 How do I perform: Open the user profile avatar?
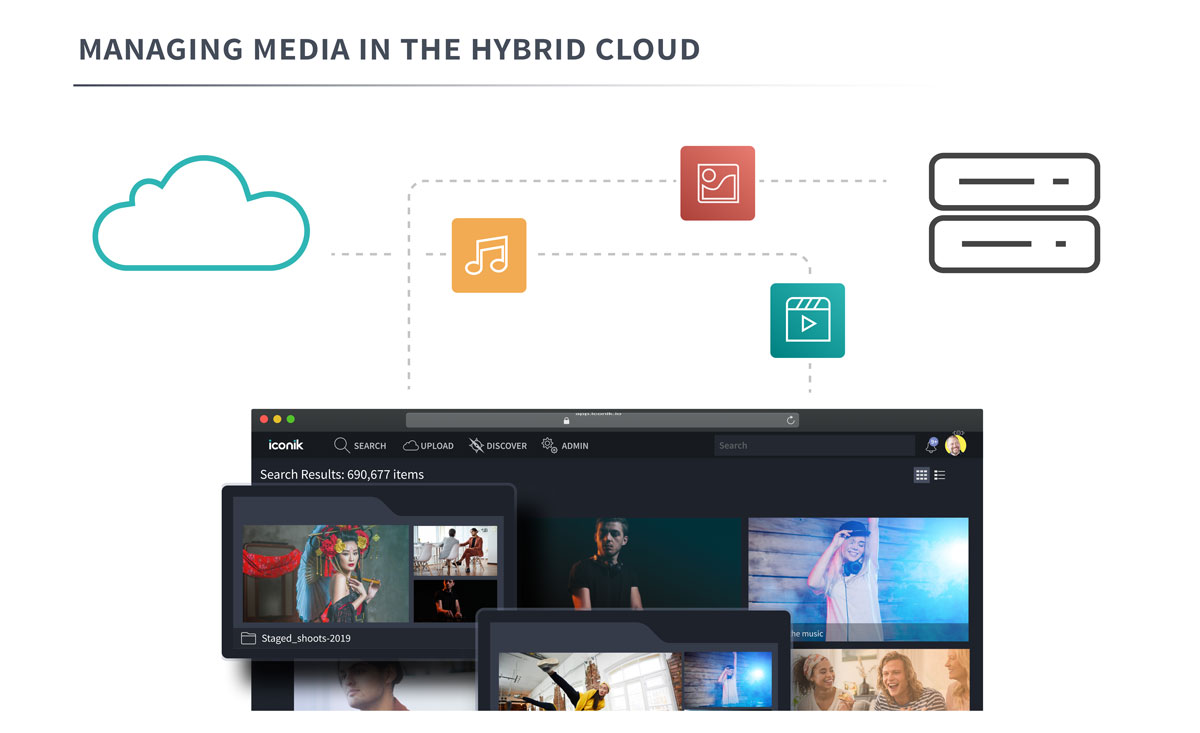pyautogui.click(x=955, y=445)
